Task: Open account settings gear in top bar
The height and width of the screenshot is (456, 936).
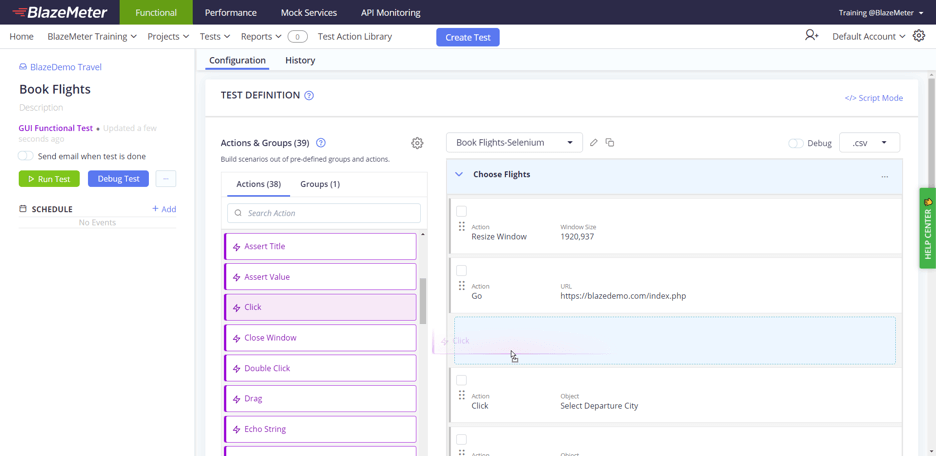Action: 919,36
